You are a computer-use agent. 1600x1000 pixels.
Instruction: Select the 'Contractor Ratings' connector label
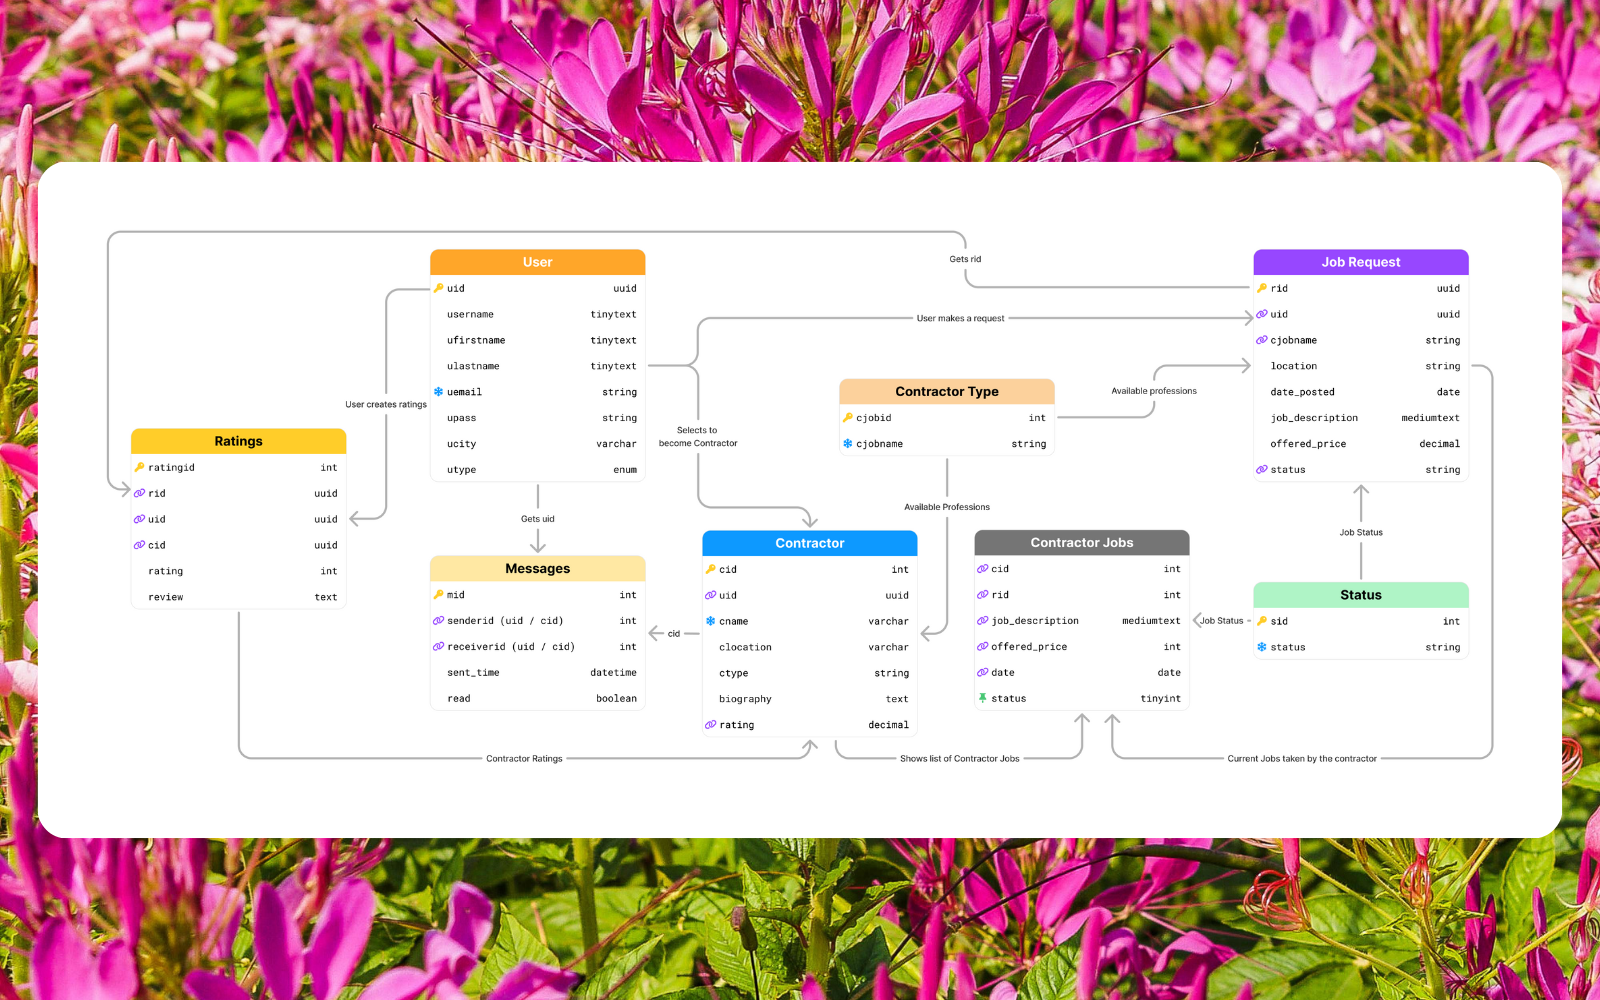tap(524, 759)
